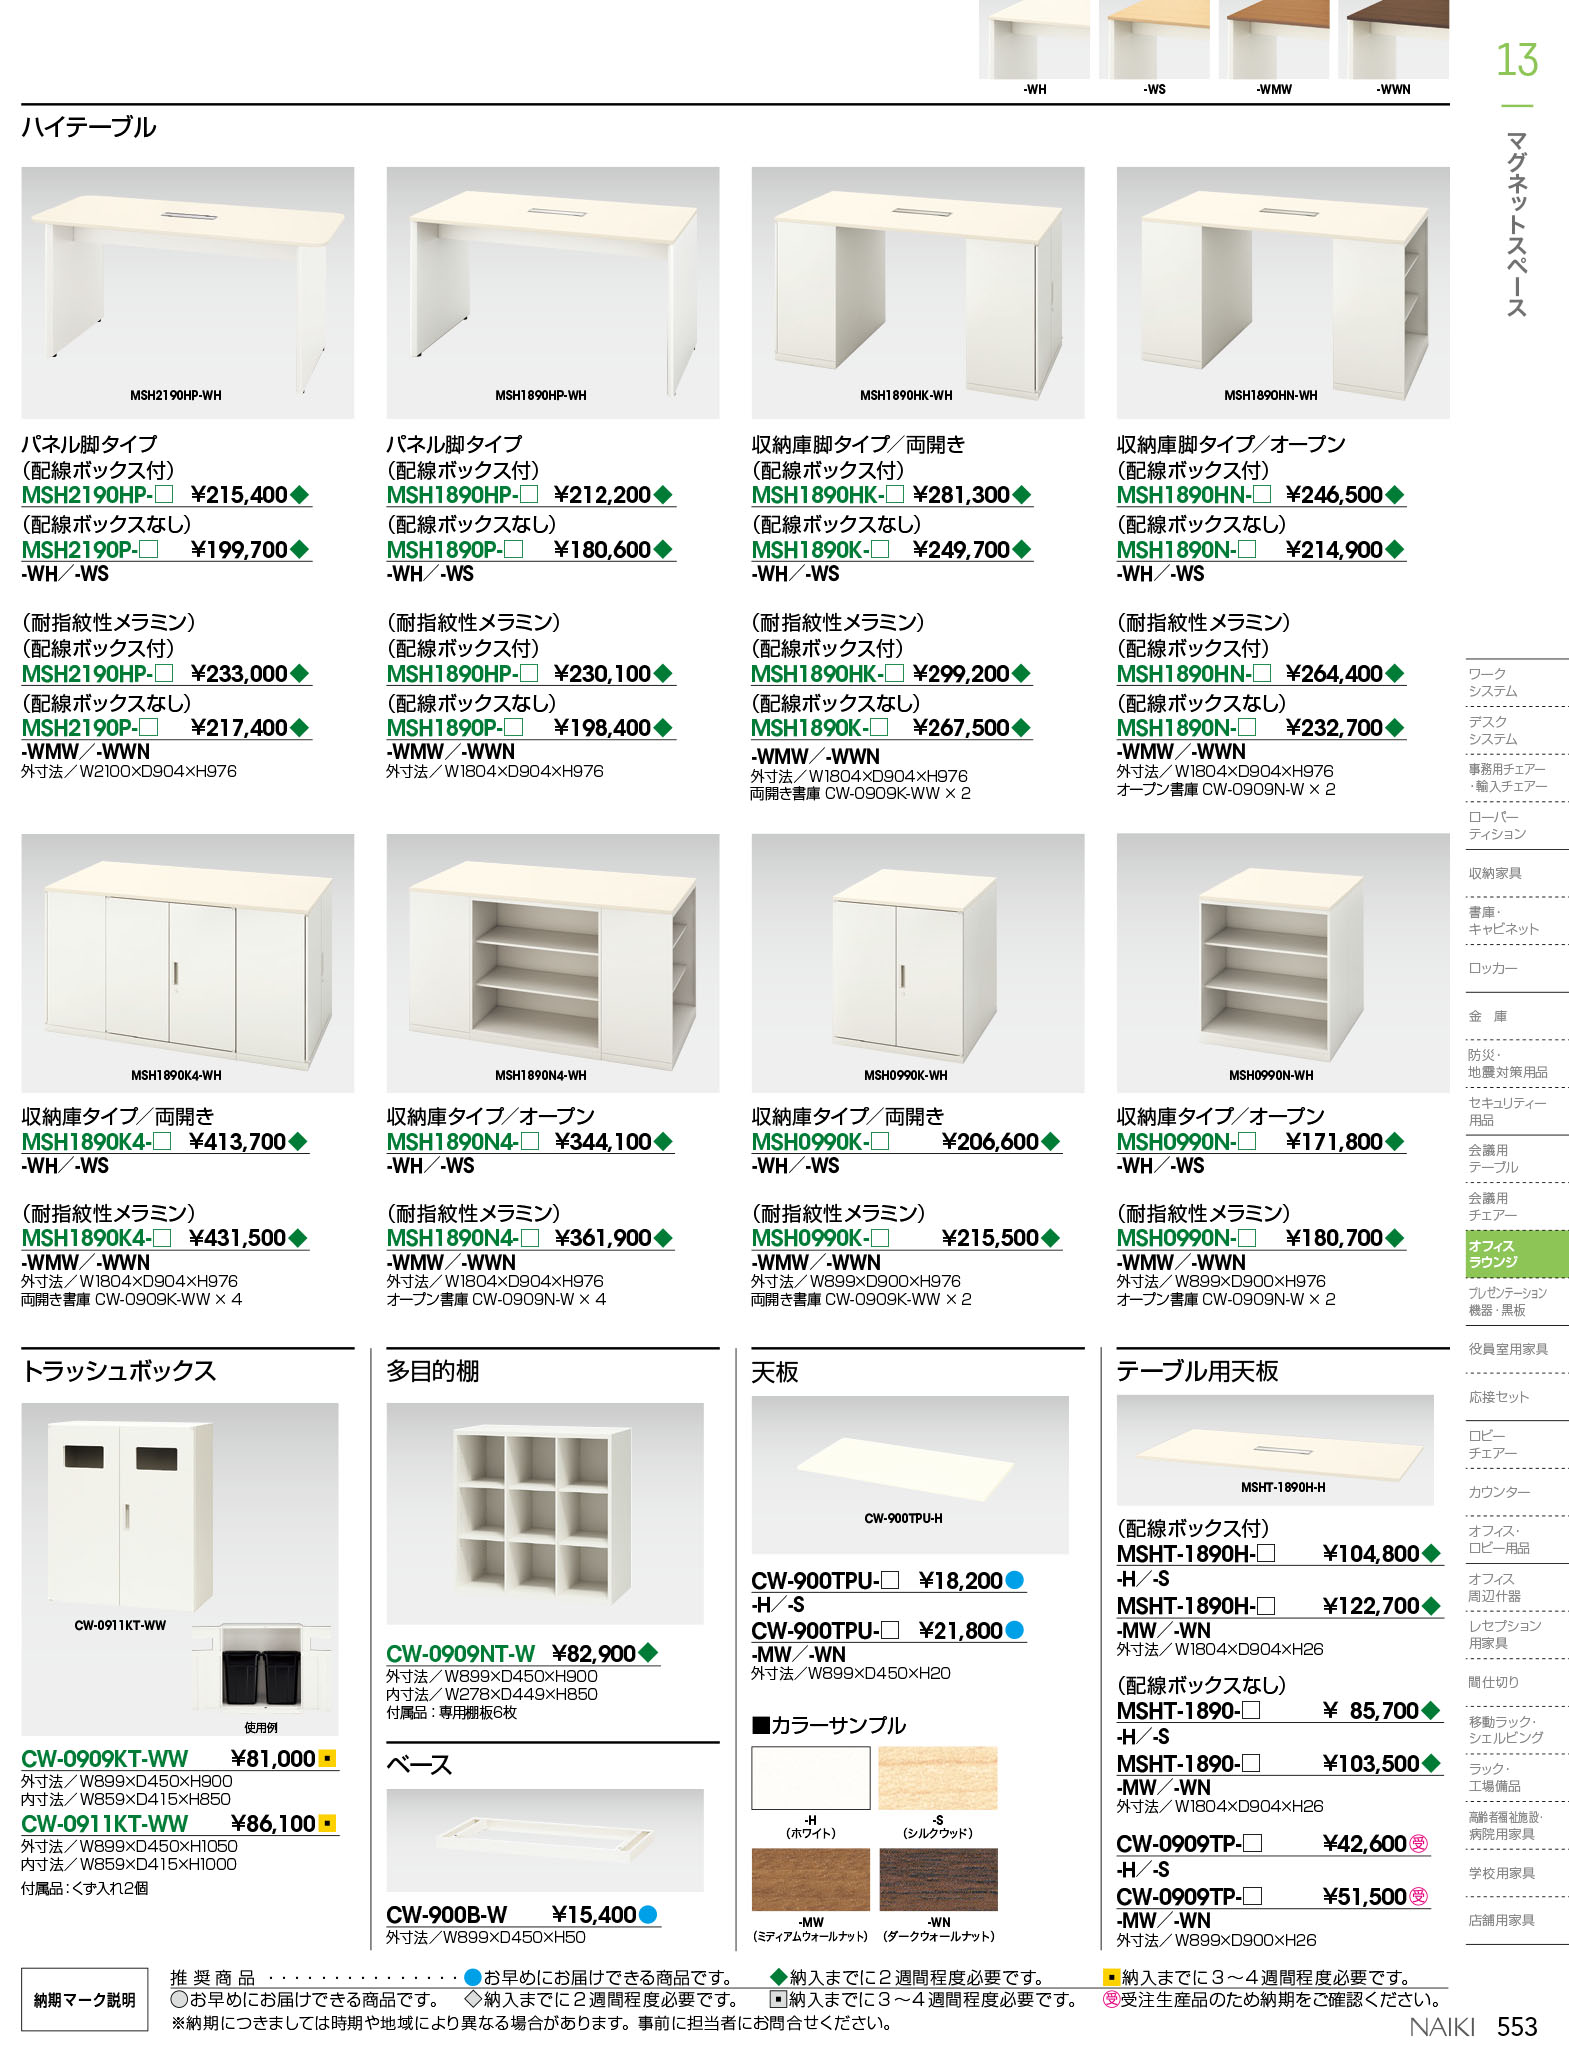Select the dark walnut -WN color sample
Viewport: 1569px width, 2047px height.
click(x=939, y=1880)
